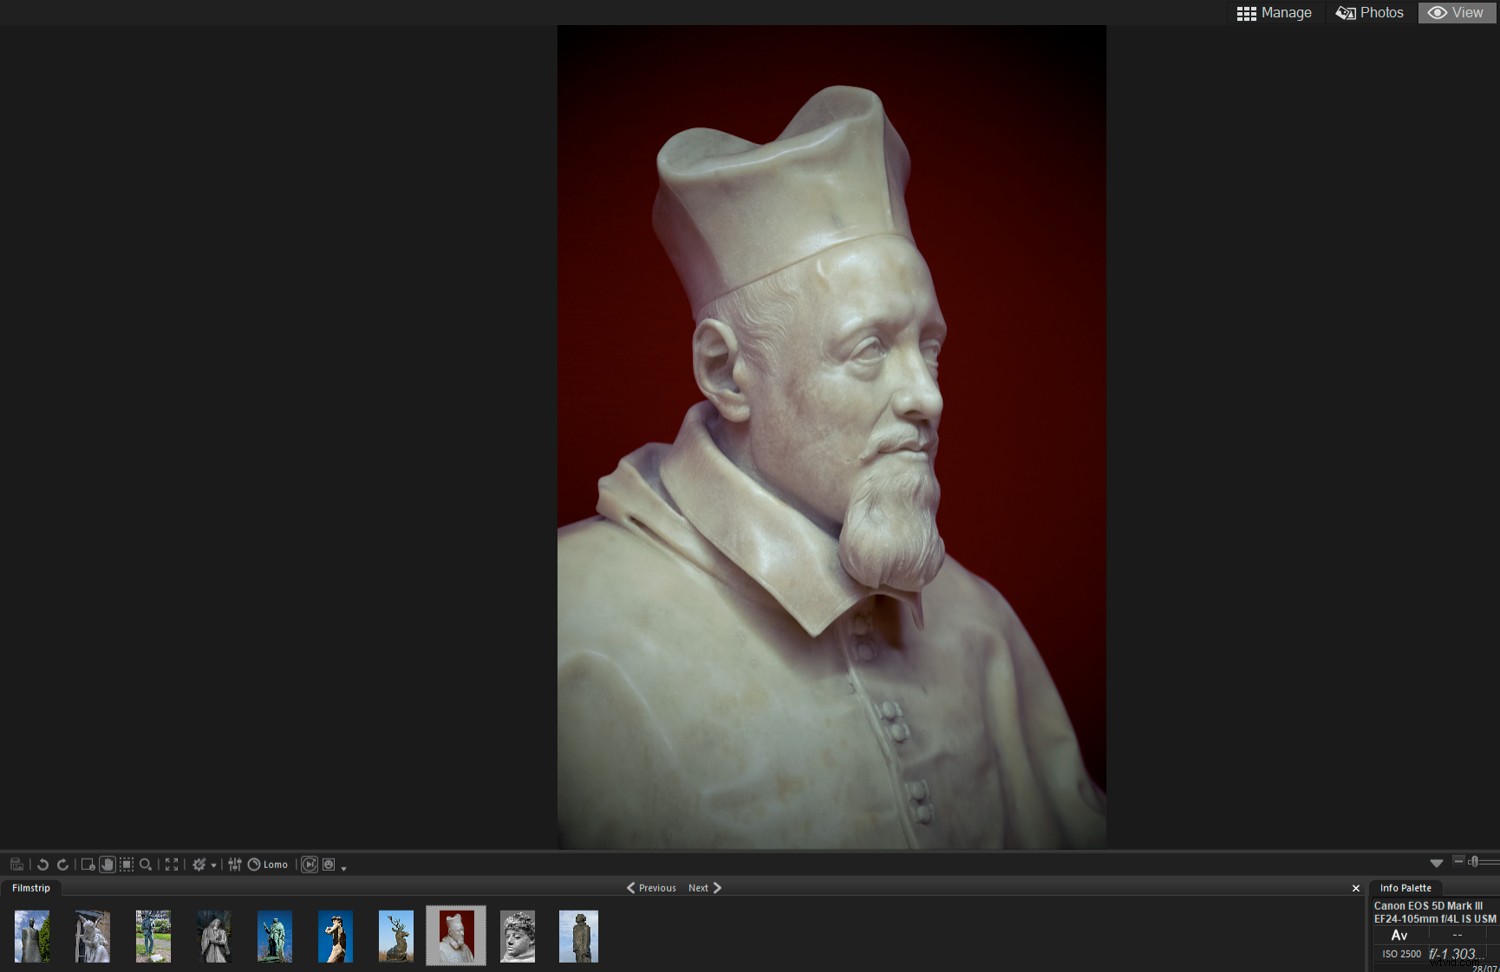
Task: Close the Filmstrip panel
Action: click(1356, 888)
